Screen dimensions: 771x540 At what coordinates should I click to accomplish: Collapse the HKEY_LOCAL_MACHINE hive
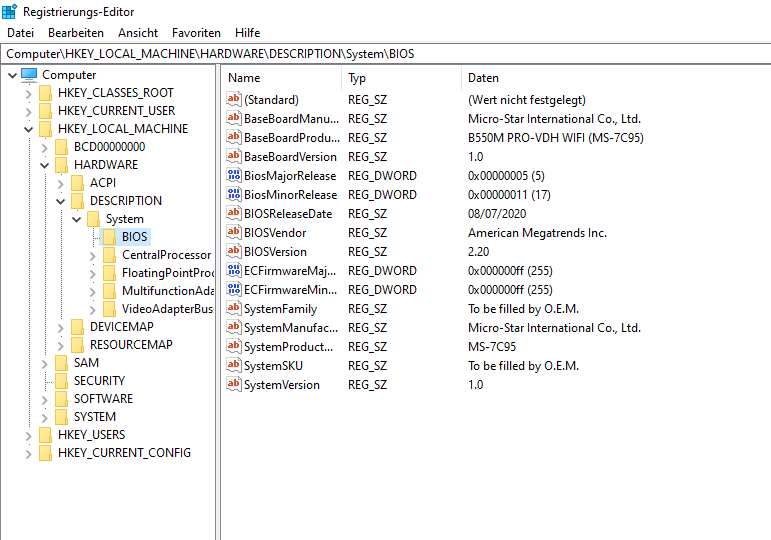click(29, 129)
